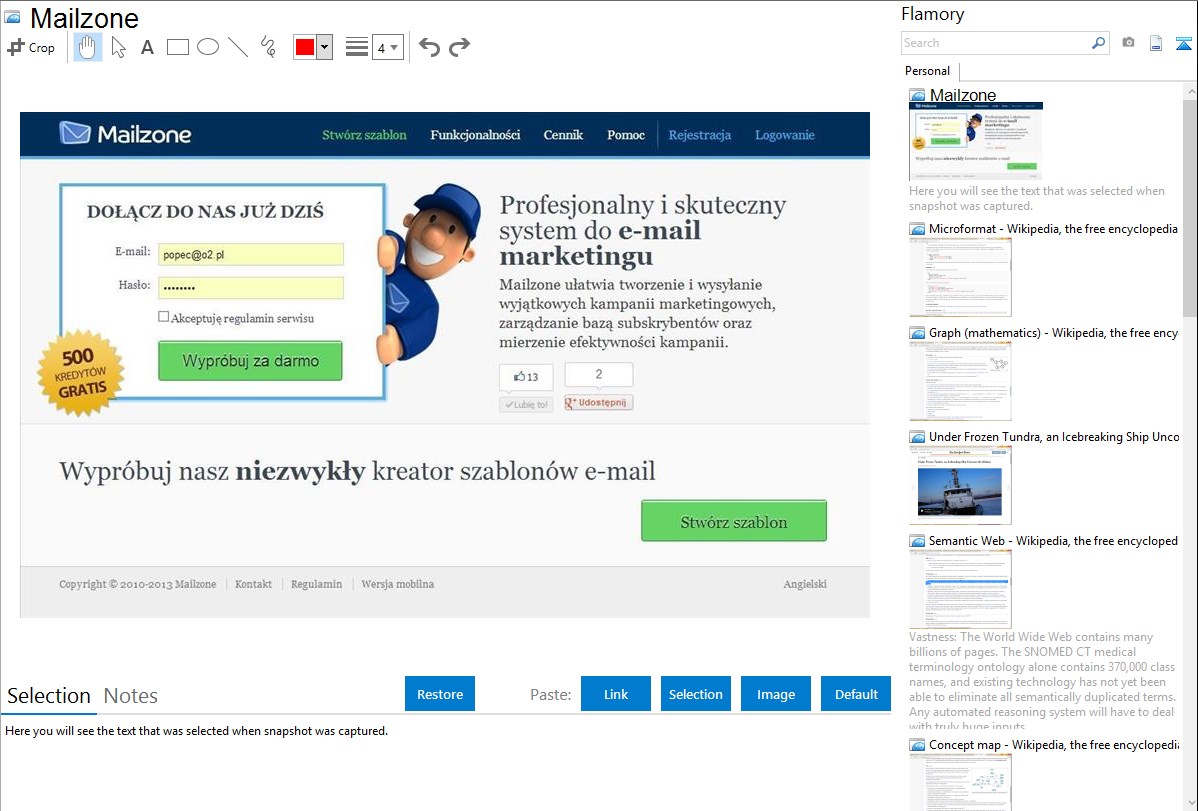Image resolution: width=1198 pixels, height=811 pixels.
Task: Select the Concept map snapshot title
Action: tap(1054, 744)
